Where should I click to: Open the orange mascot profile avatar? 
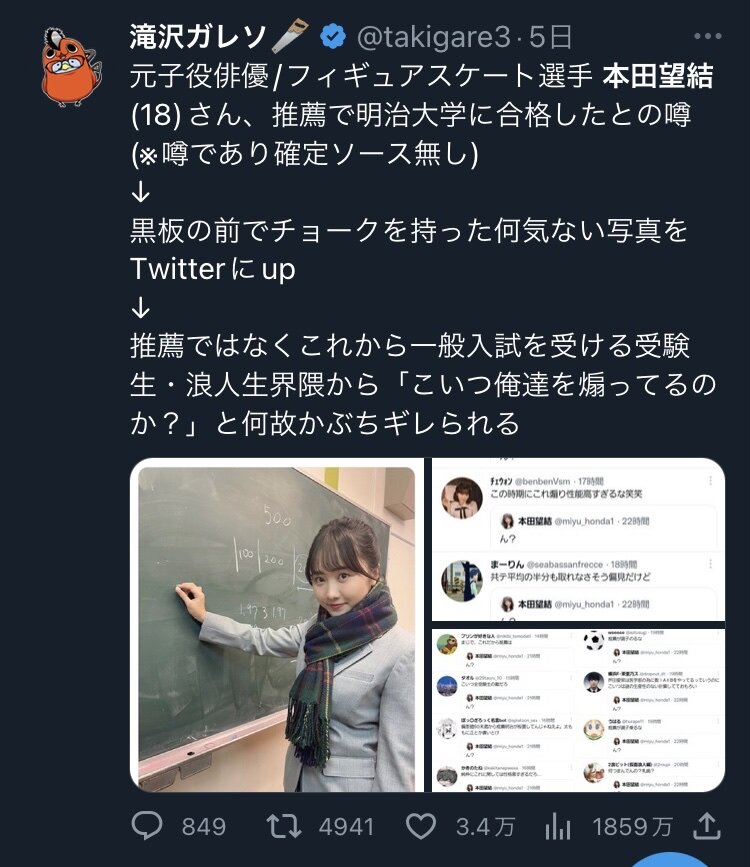[x=72, y=66]
